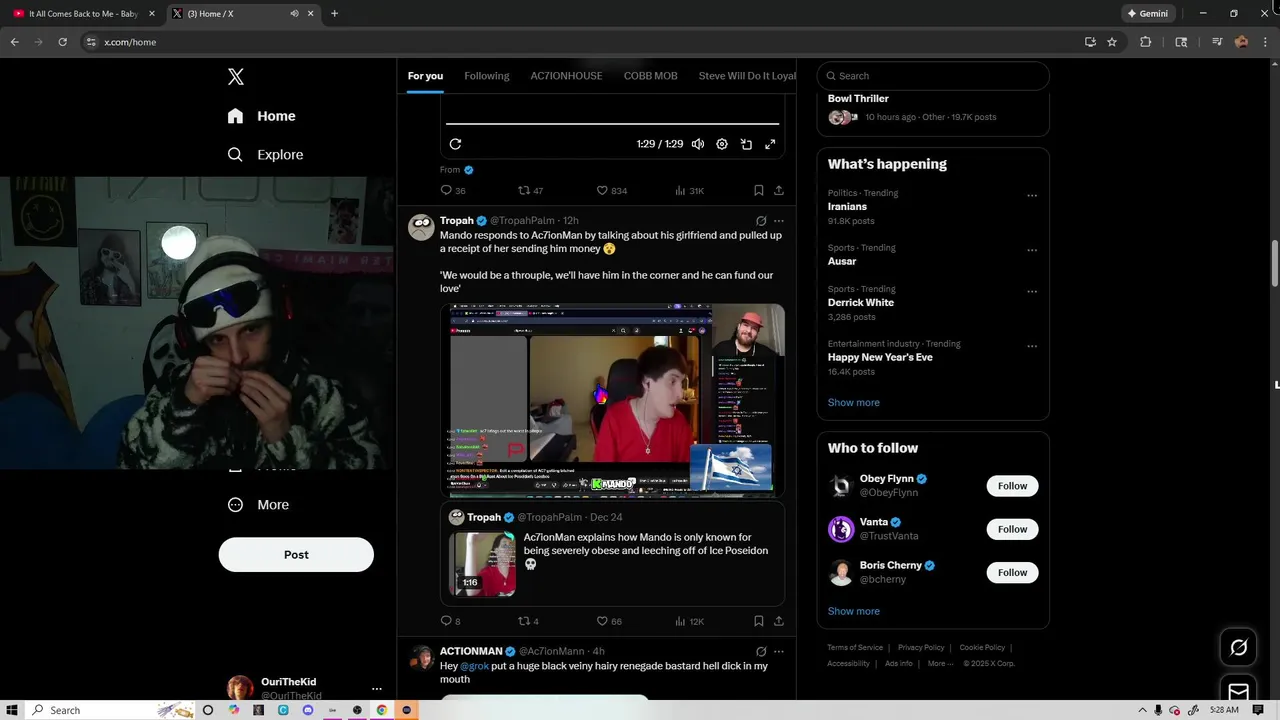Click the Gemini button in Chrome
1280x720 pixels.
[1147, 13]
